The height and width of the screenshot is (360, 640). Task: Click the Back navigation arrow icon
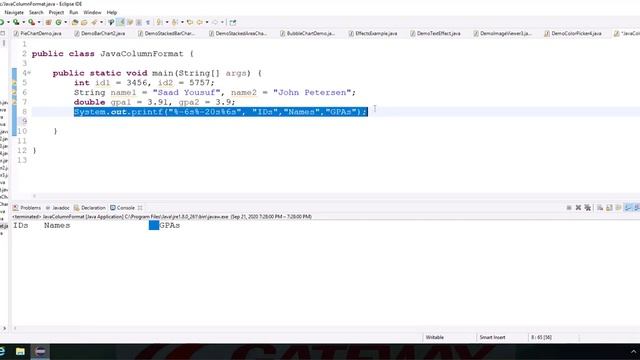pos(200,22)
